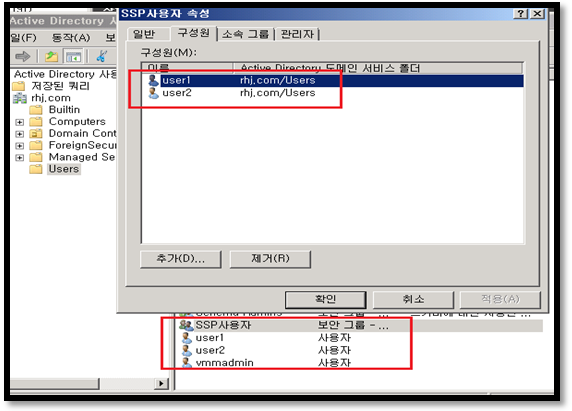572x411 pixels.
Task: Click the tree pane horizontal scrollbar right arrow
Action: tap(161, 383)
